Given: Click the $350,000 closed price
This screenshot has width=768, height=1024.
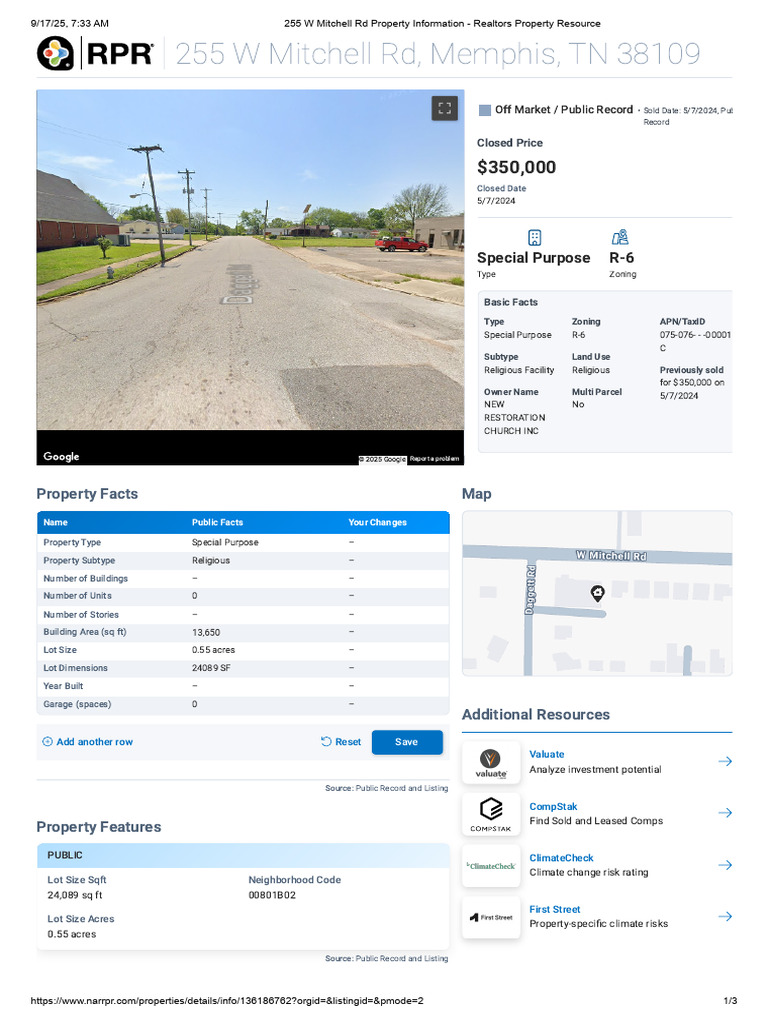Looking at the screenshot, I should (517, 167).
